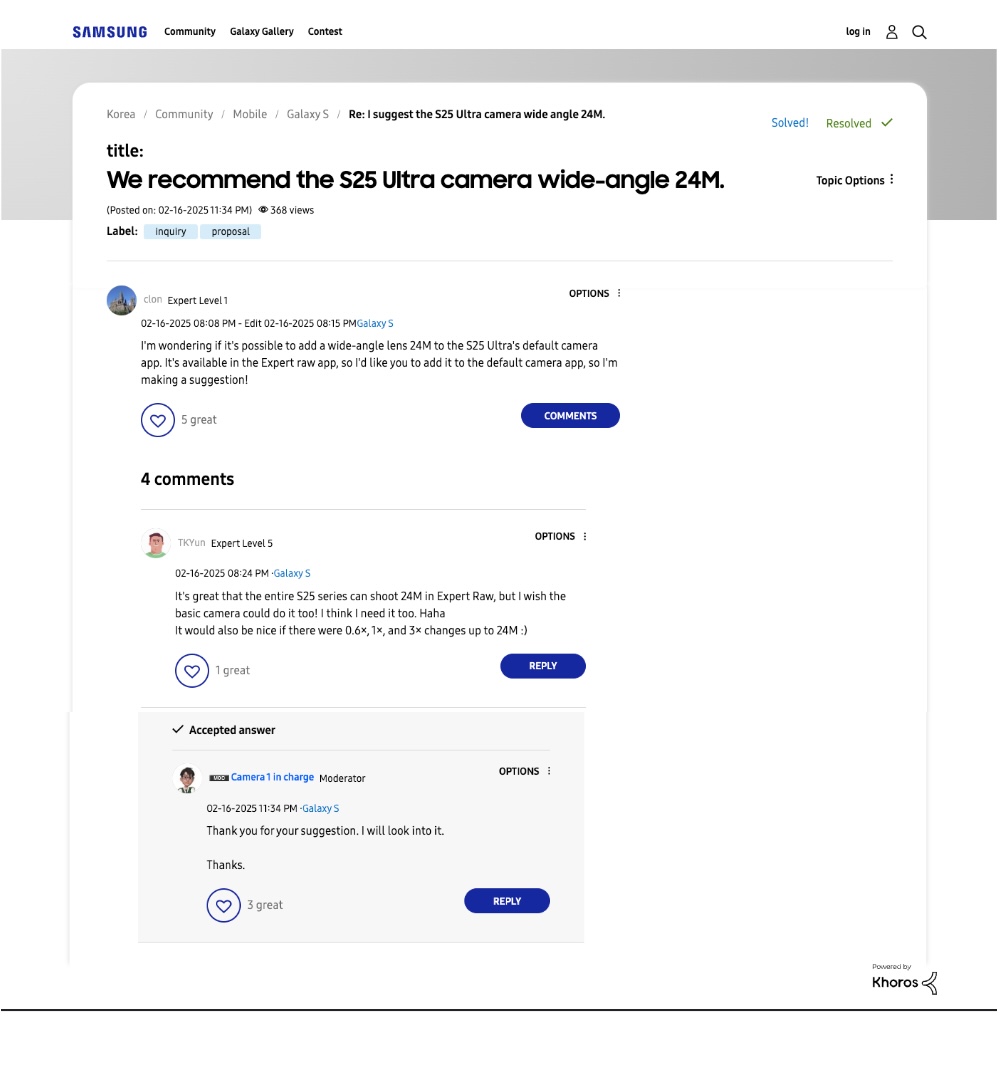Toggle heart on TKYun's comment
Viewport: 1000px width, 1079px height.
click(192, 671)
